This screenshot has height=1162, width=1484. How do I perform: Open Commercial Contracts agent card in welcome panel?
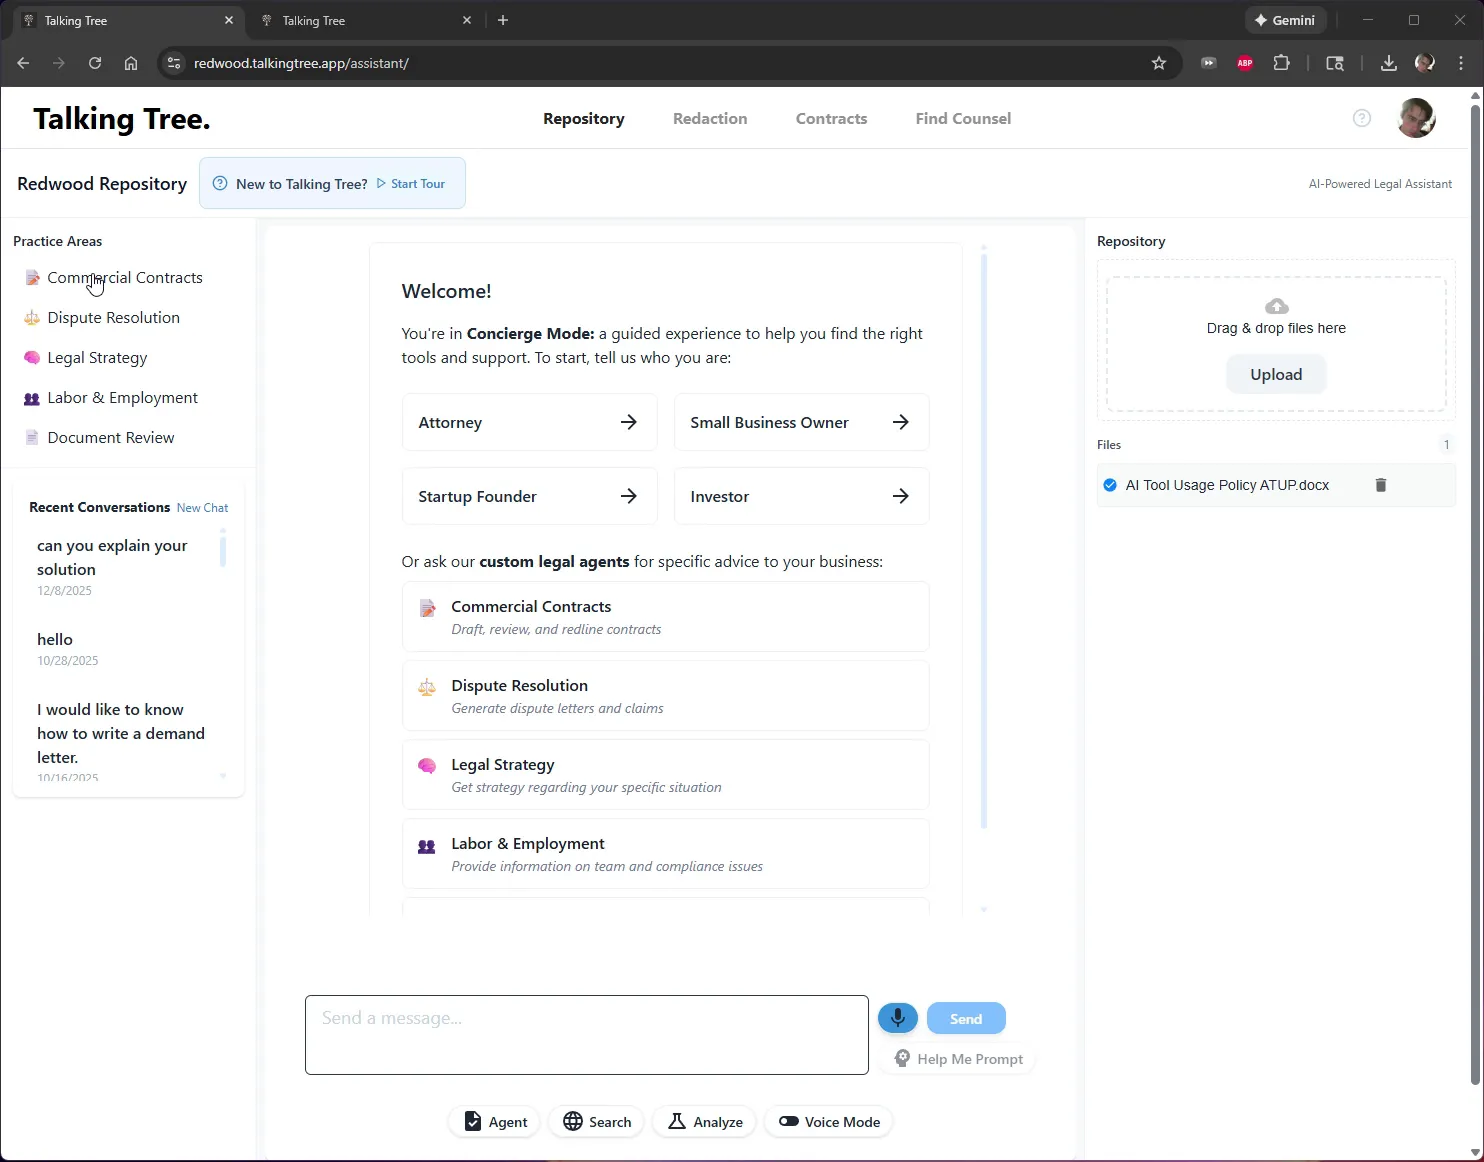tap(665, 617)
